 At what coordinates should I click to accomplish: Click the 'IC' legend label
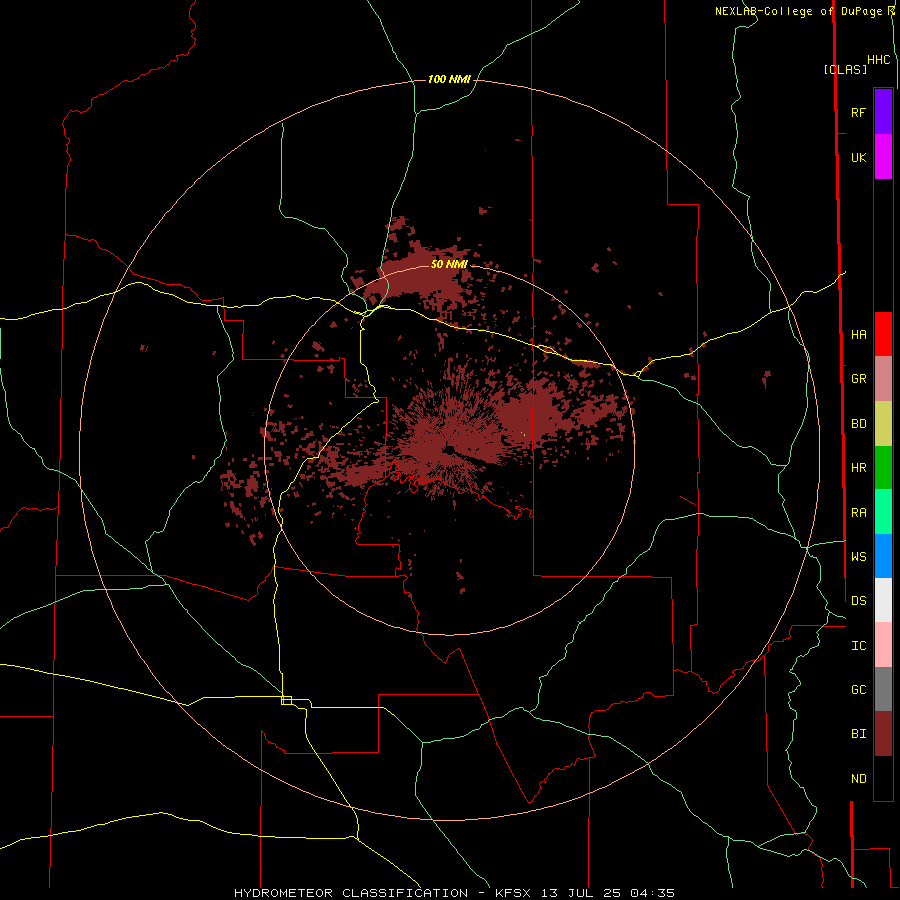click(858, 645)
